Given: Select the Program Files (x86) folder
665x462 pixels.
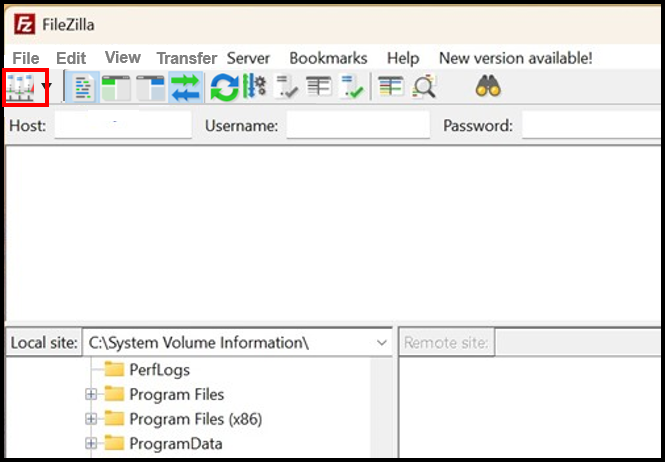Looking at the screenshot, I should (183, 419).
